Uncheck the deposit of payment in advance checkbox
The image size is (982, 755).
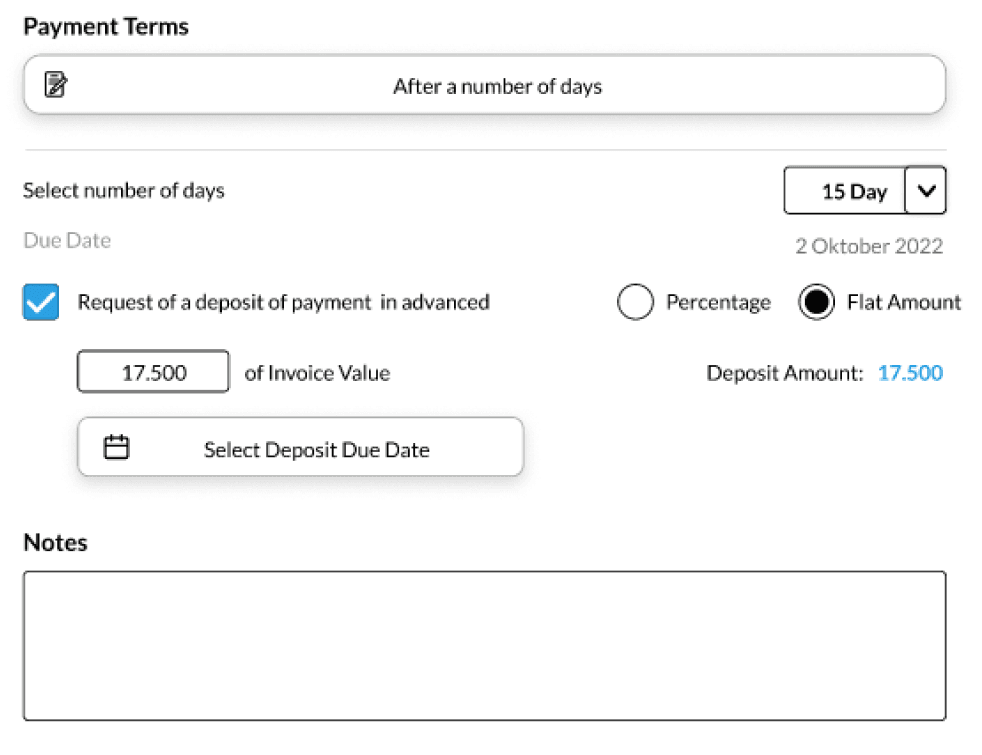coord(39,301)
